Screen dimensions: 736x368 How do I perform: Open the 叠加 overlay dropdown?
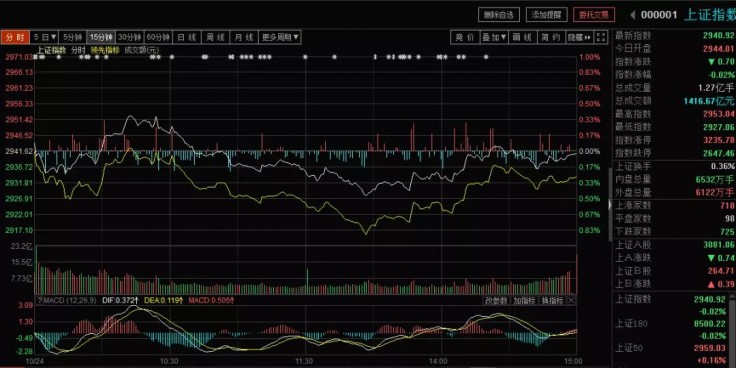[x=494, y=37]
